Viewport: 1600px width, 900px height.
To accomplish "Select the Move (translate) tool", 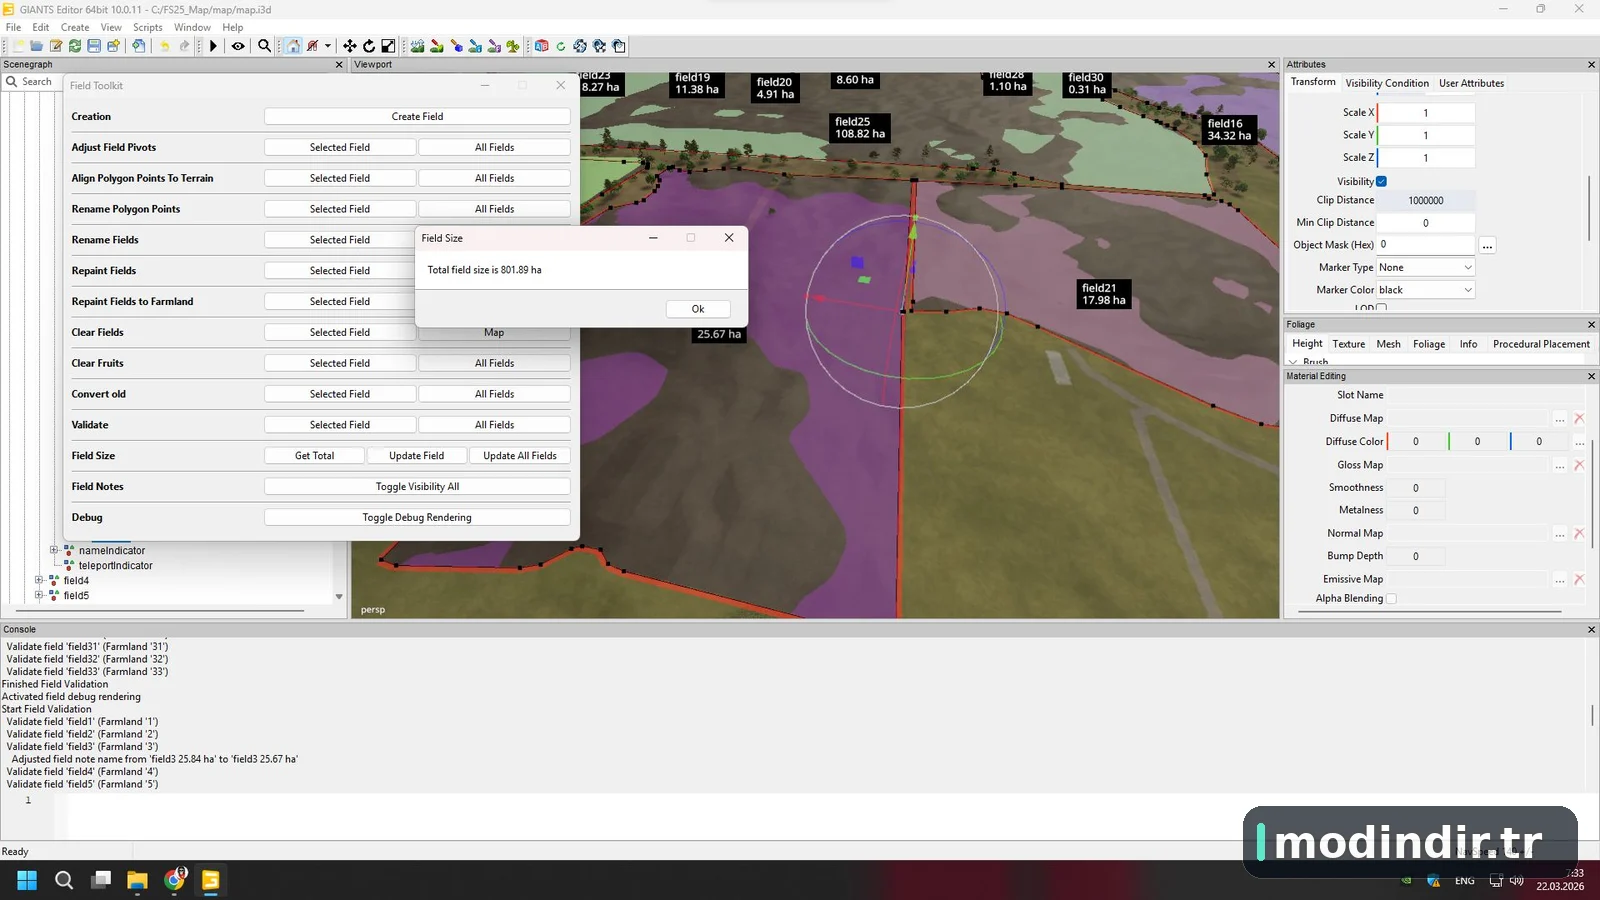I will (350, 46).
